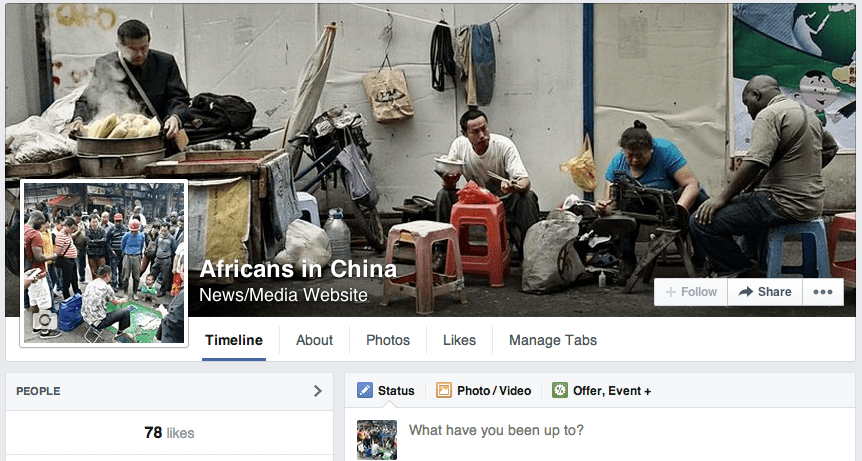Click the pencil Status icon
The image size is (862, 461).
tap(364, 391)
